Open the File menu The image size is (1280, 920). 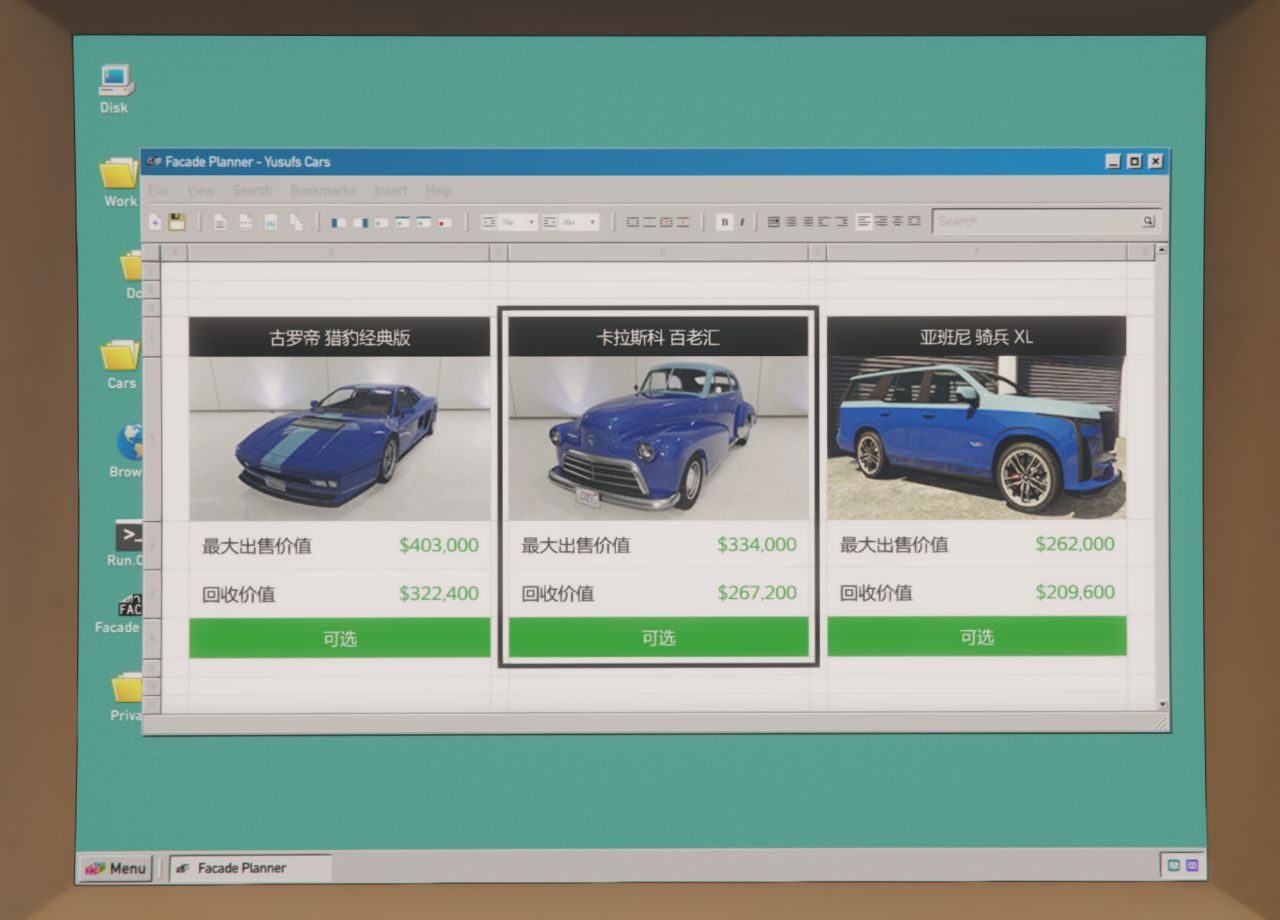click(158, 190)
